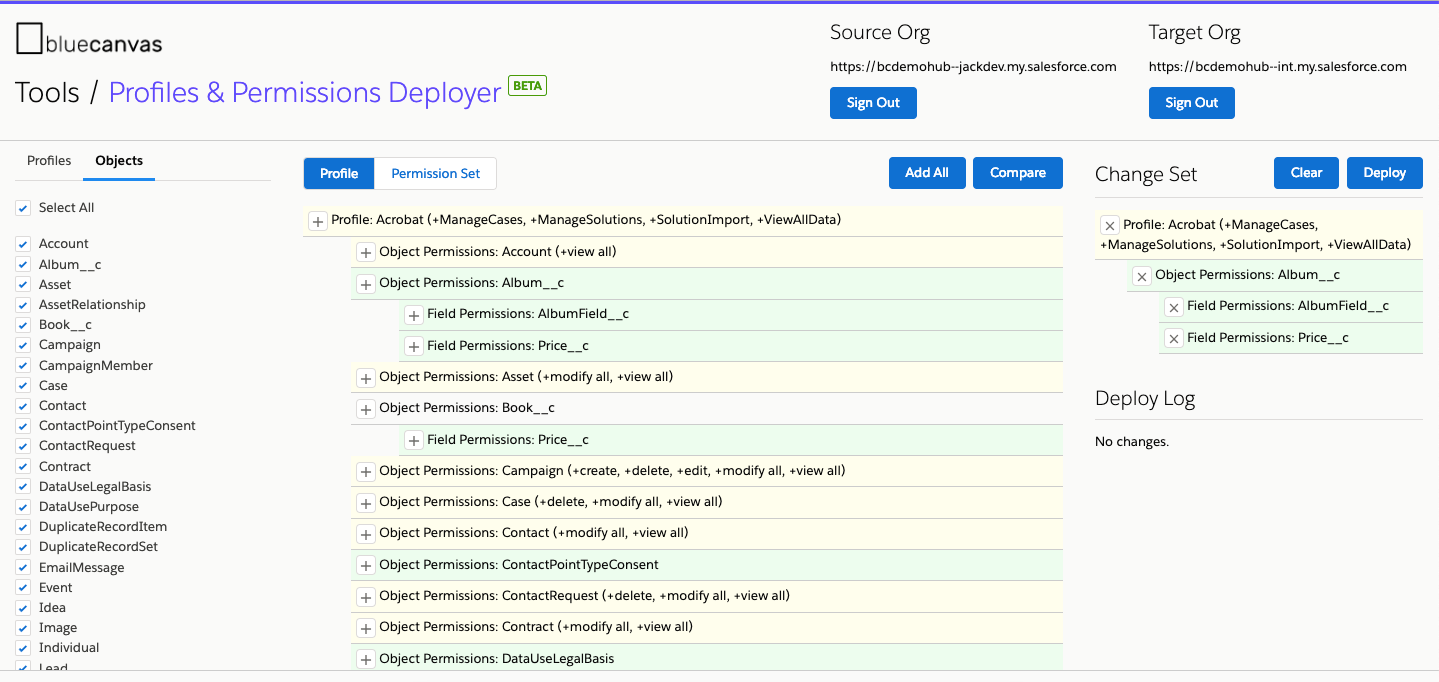The width and height of the screenshot is (1439, 682).
Task: Select the Profile toggle tab
Action: coord(339,174)
